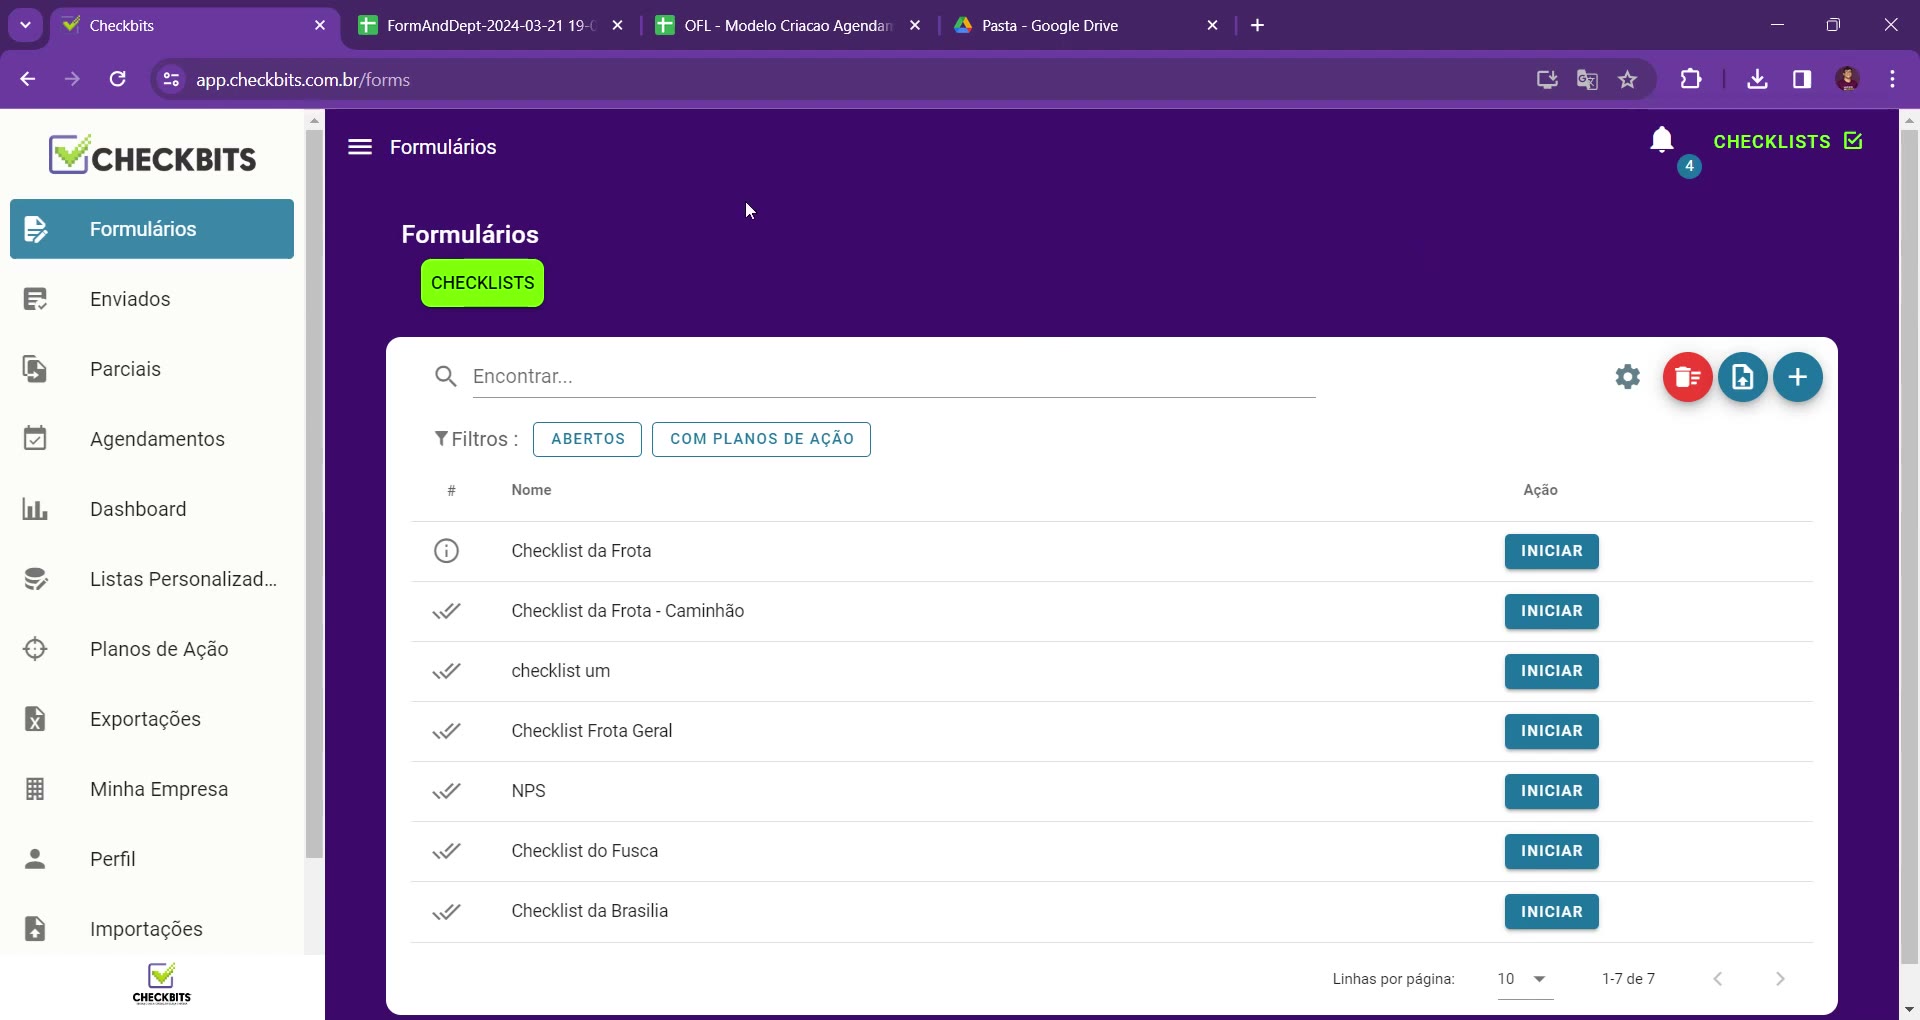Bookmark this page with star icon

tap(1628, 79)
